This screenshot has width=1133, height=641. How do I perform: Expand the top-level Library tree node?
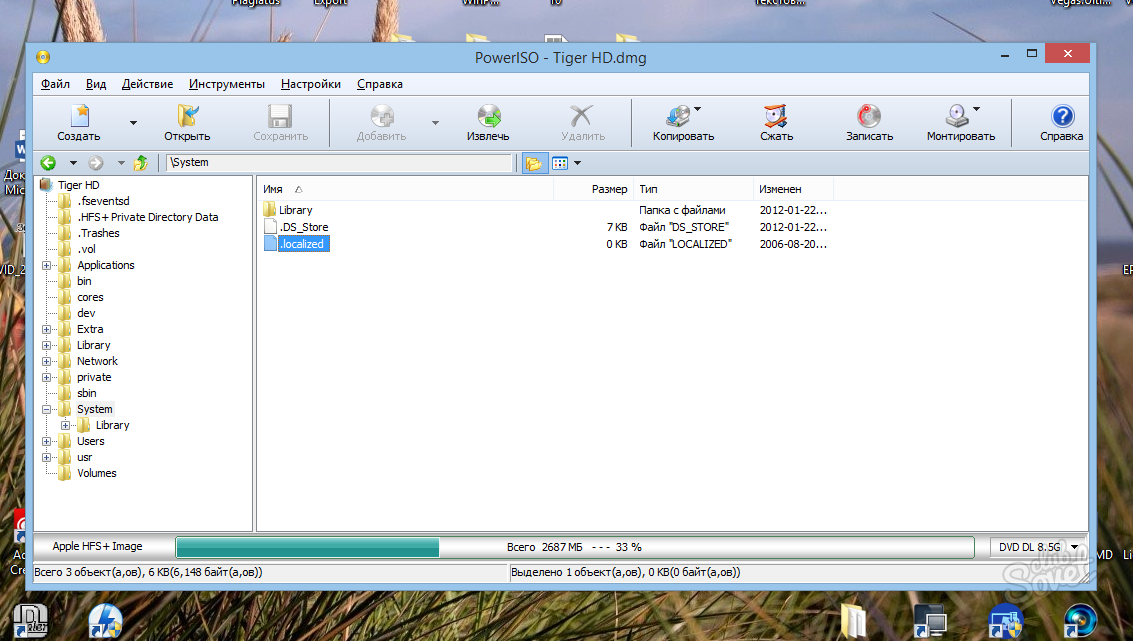click(x=46, y=345)
